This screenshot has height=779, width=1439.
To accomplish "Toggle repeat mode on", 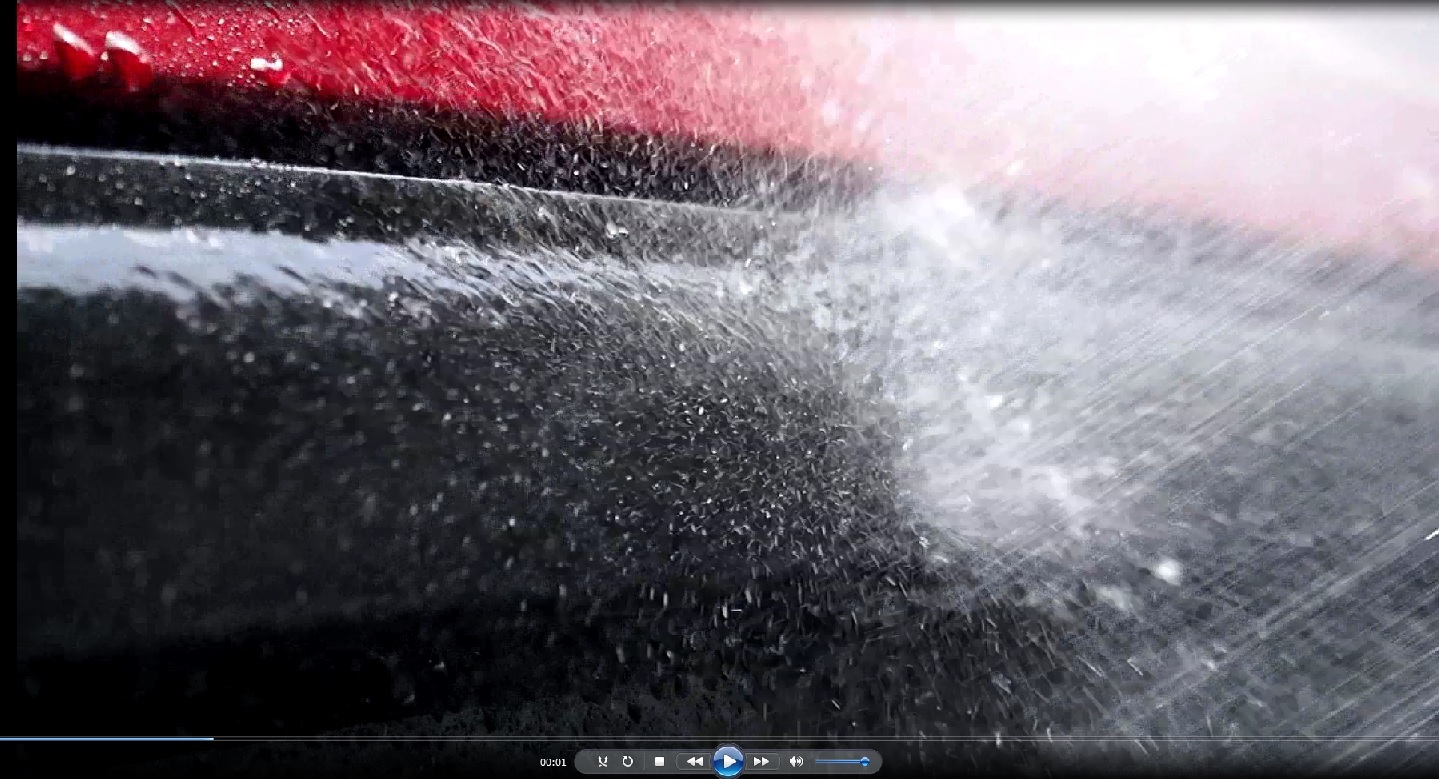I will [x=628, y=762].
